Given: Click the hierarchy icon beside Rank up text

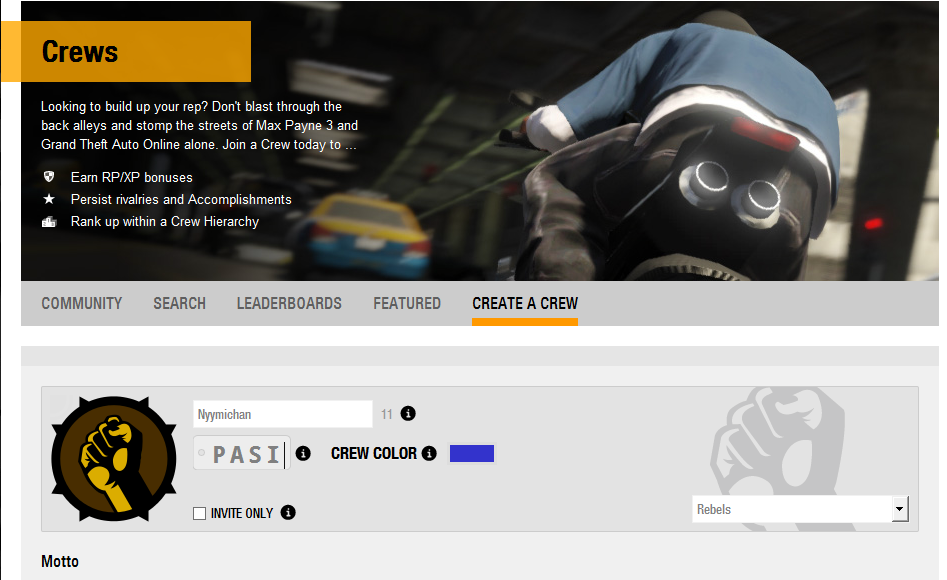Looking at the screenshot, I should coord(48,222).
